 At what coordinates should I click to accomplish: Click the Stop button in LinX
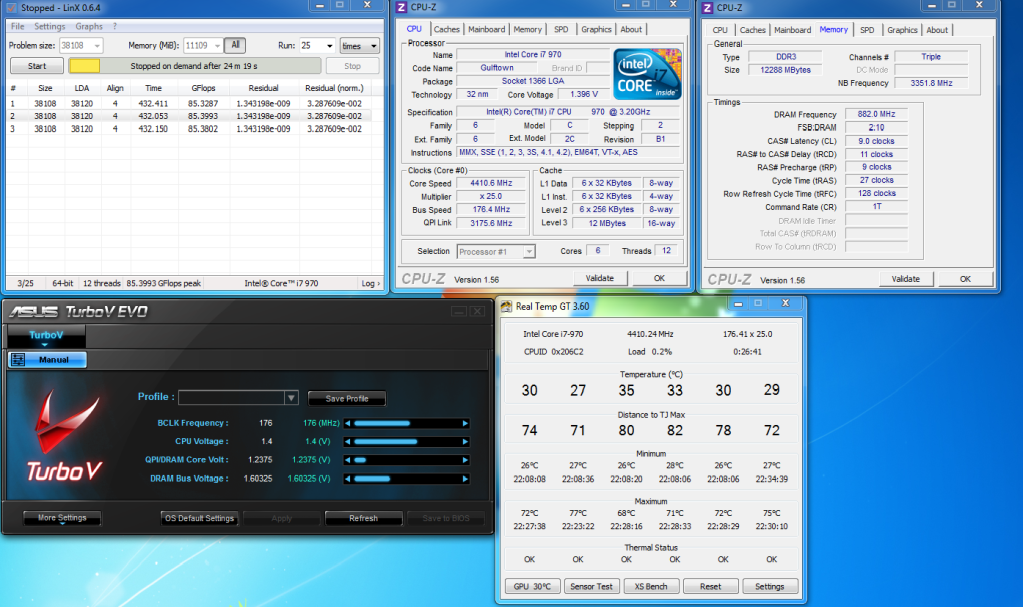[352, 66]
